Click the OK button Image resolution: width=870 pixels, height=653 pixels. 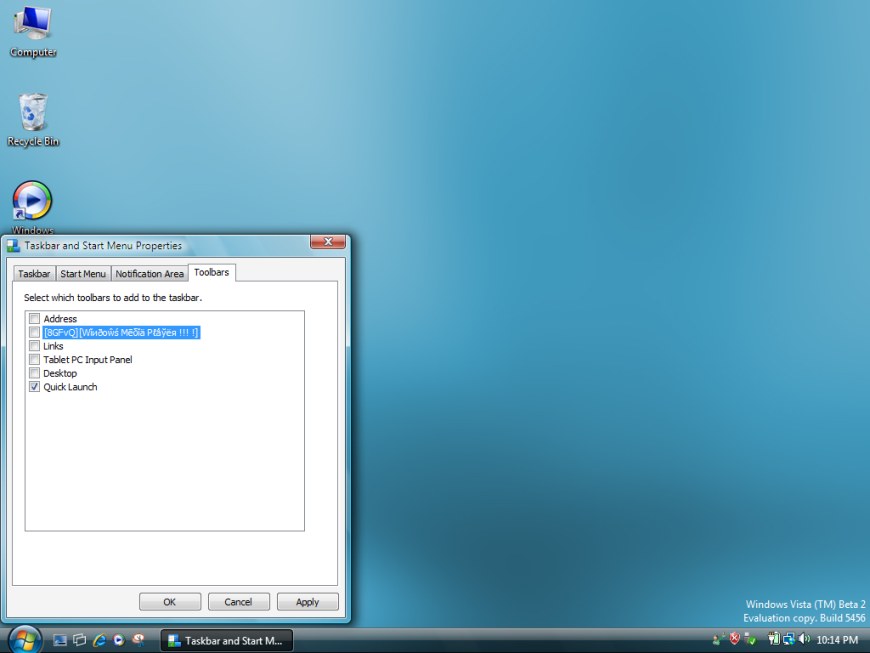coord(170,602)
